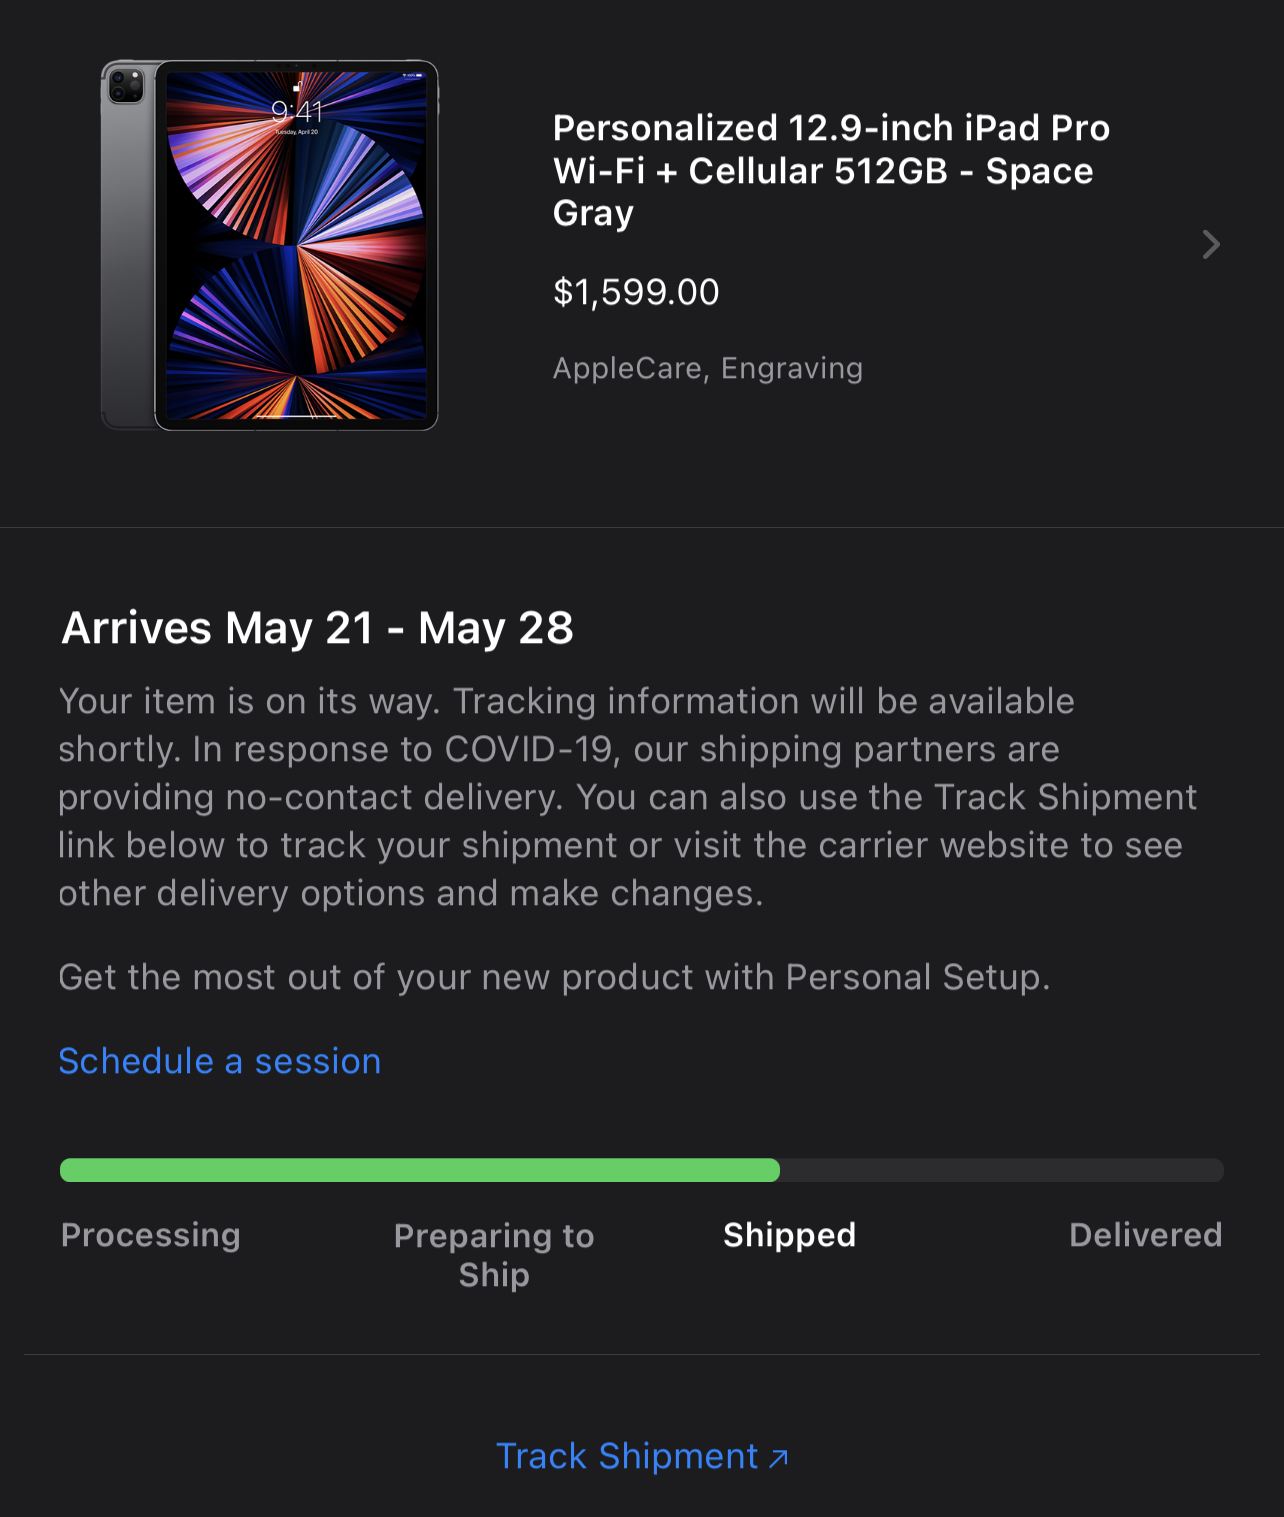This screenshot has width=1284, height=1517.
Task: Tap the highlighted Shipped status step
Action: click(x=789, y=1235)
